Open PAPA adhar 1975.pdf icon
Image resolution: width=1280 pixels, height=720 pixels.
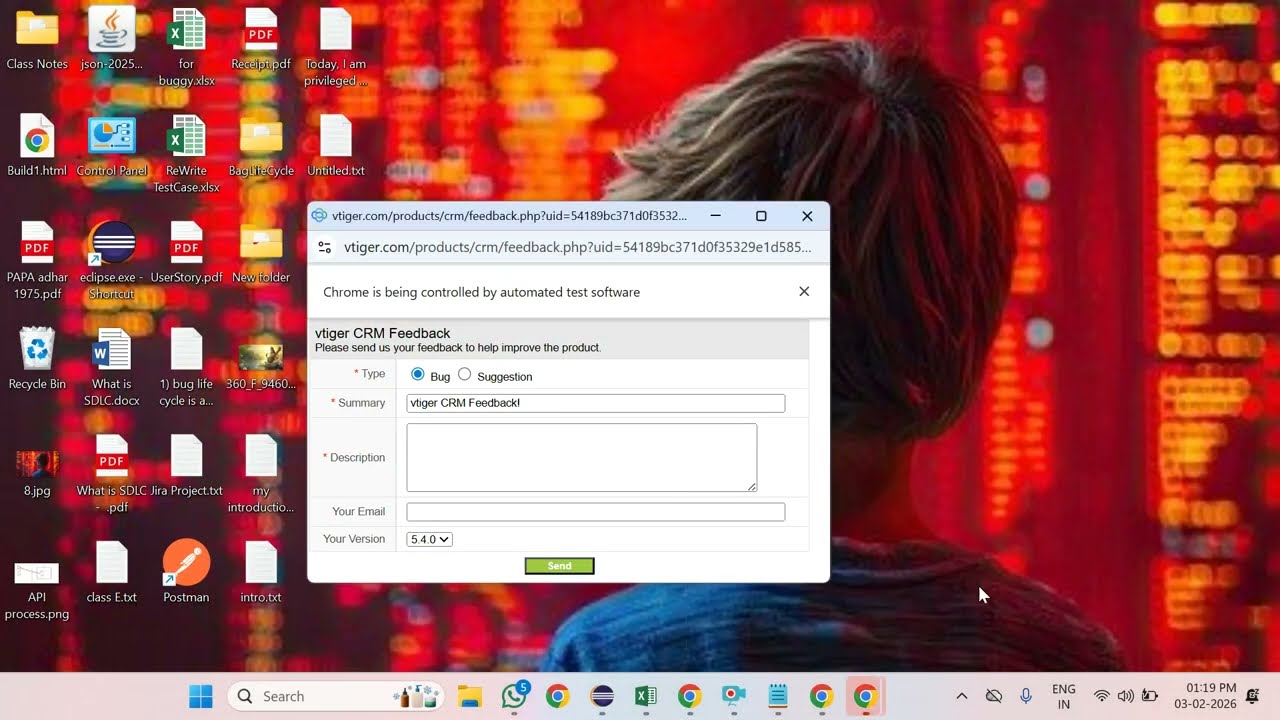pos(37,243)
